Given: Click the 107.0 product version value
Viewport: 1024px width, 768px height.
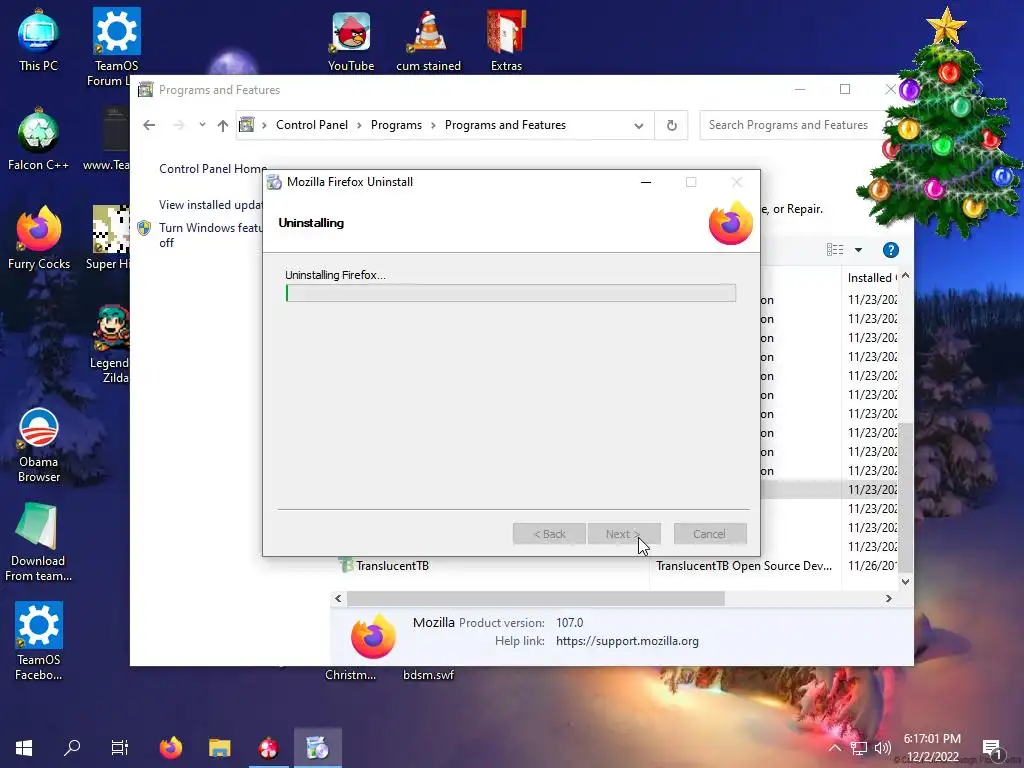Looking at the screenshot, I should pyautogui.click(x=569, y=622).
